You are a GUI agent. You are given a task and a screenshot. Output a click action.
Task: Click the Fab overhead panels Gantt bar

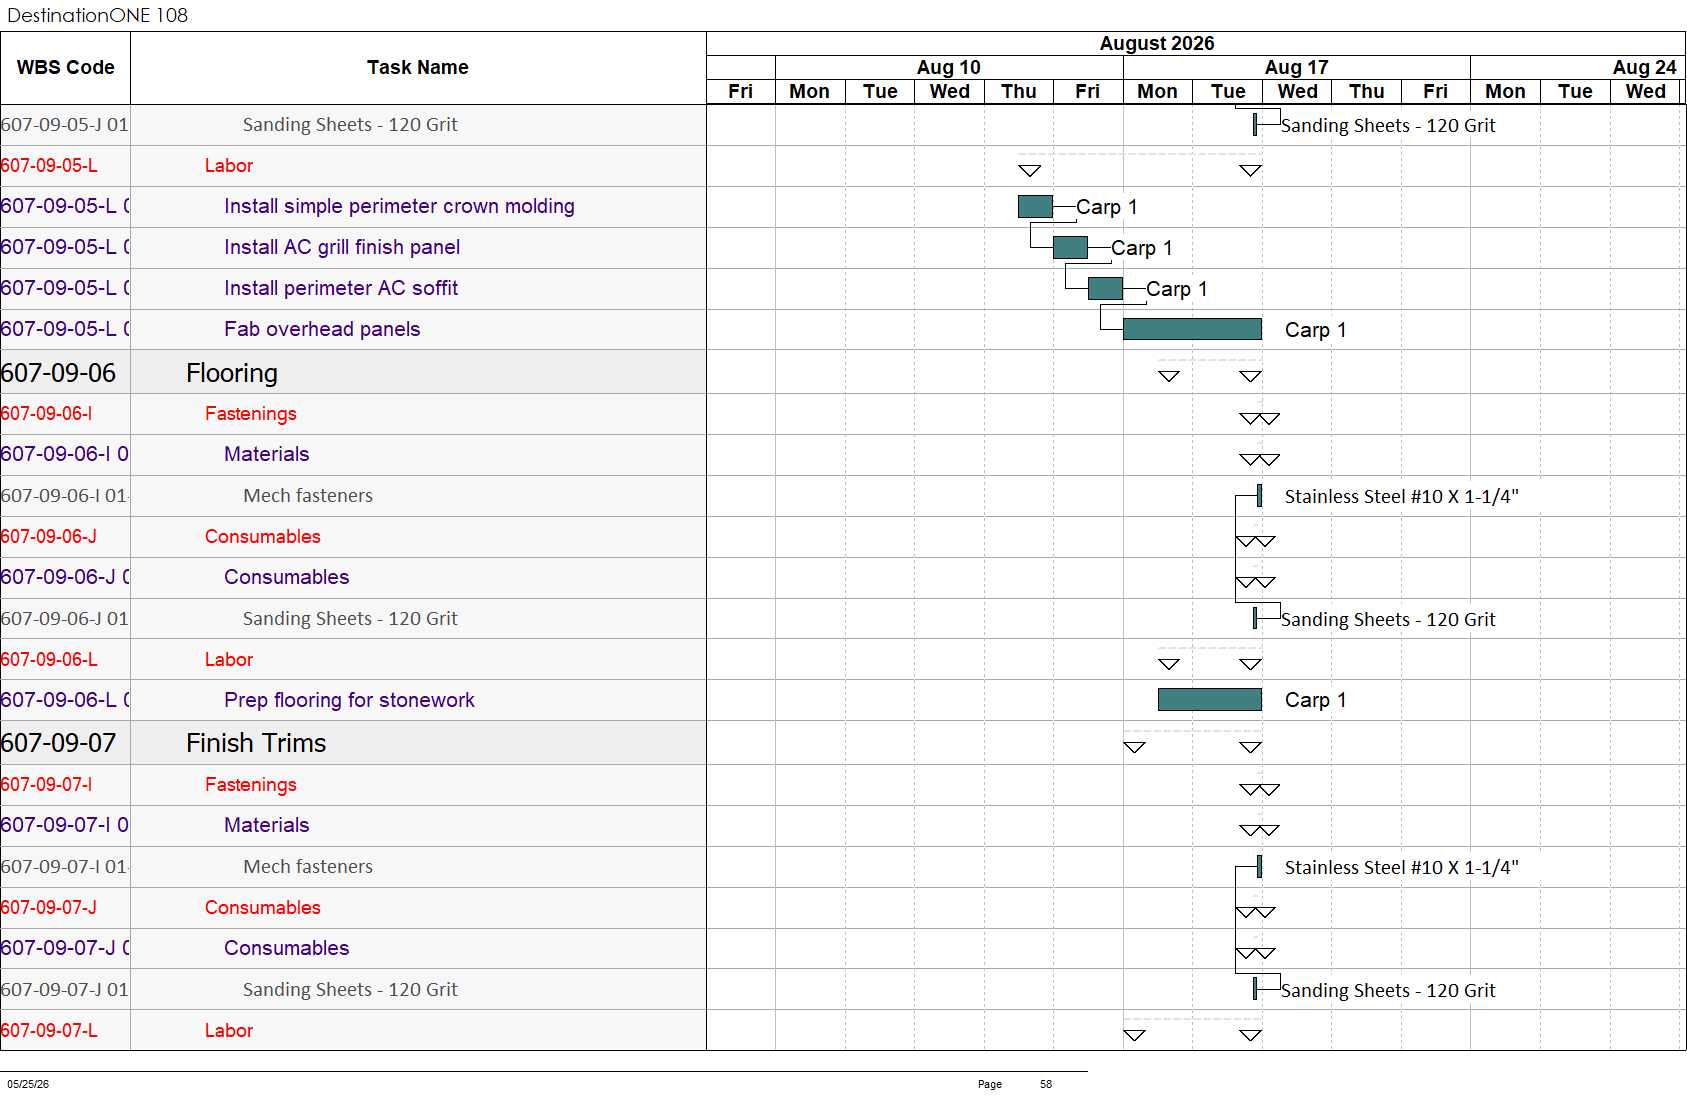(x=1192, y=329)
